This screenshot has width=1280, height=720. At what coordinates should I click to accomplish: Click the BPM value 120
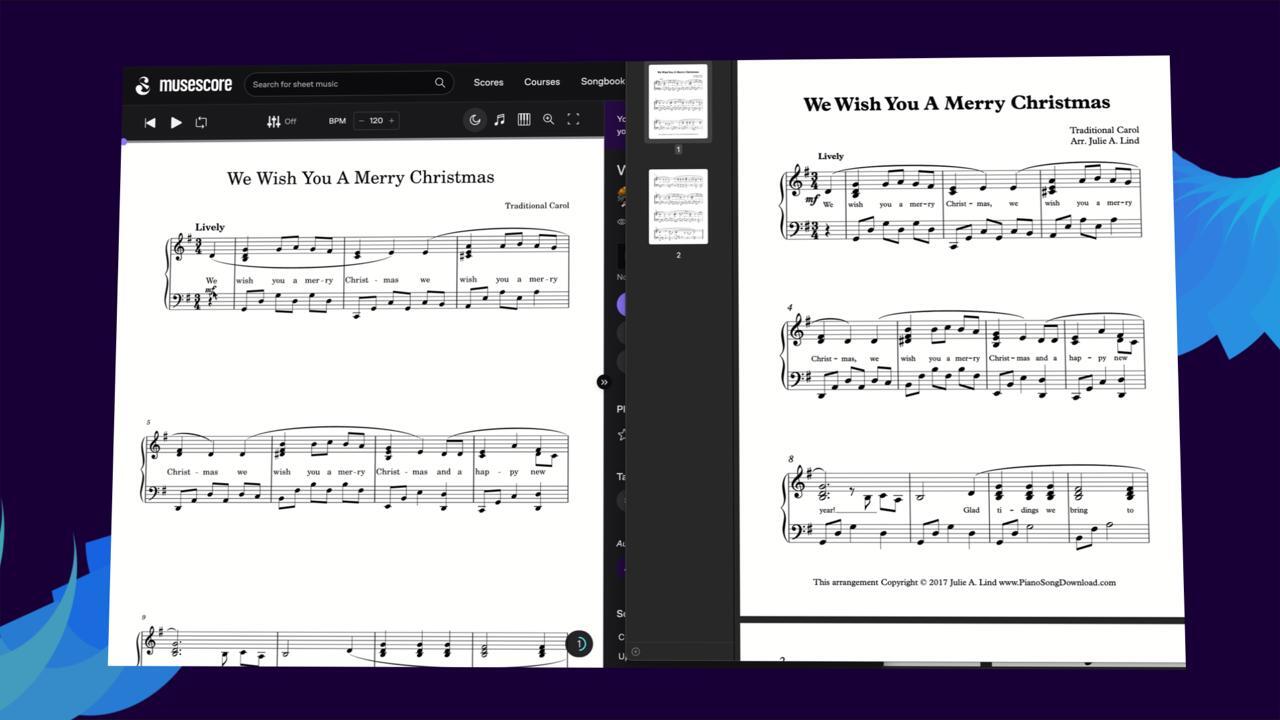[x=376, y=121]
